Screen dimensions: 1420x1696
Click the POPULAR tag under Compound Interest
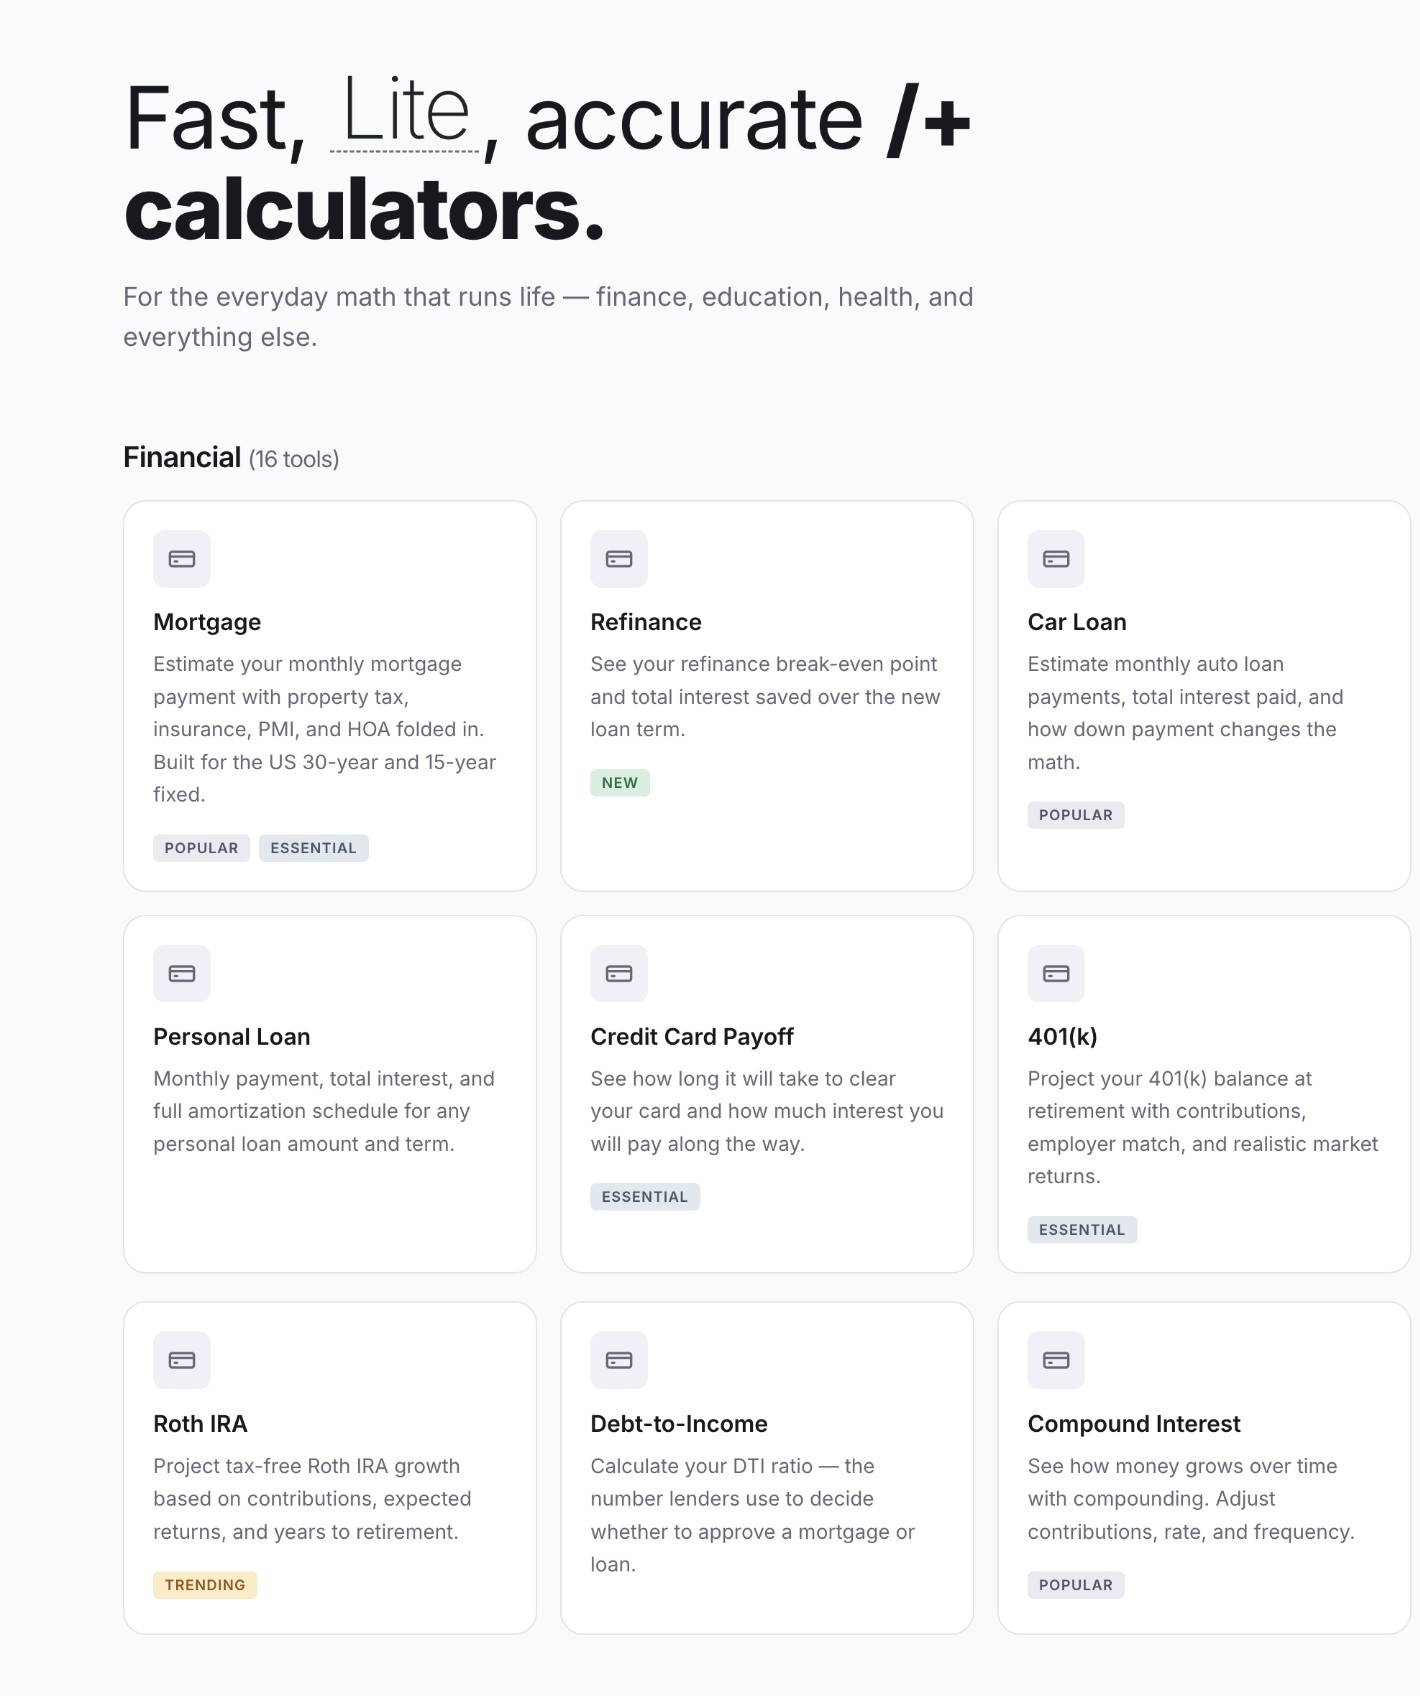[1076, 1585]
